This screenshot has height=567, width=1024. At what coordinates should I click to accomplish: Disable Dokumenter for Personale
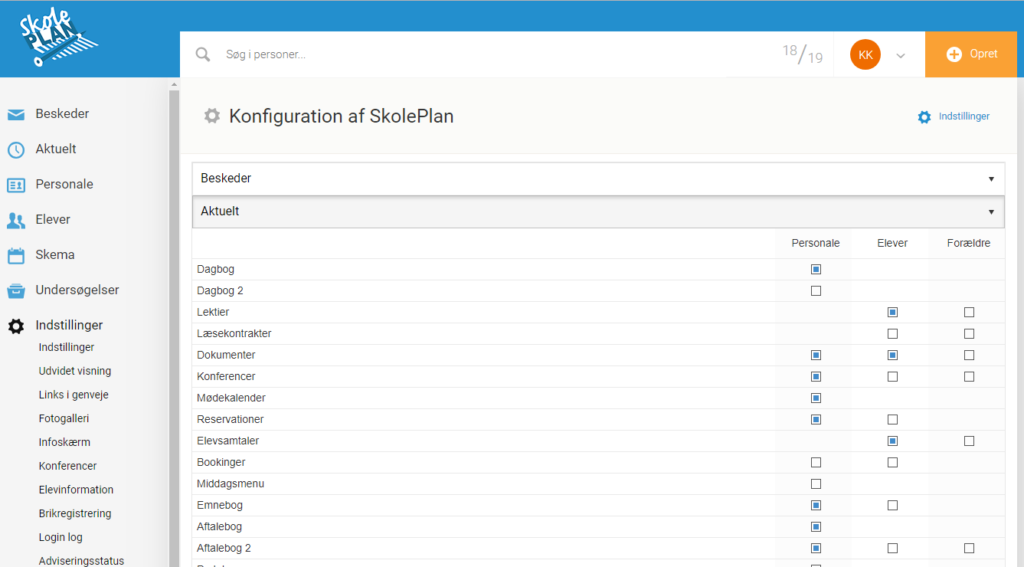click(x=816, y=355)
